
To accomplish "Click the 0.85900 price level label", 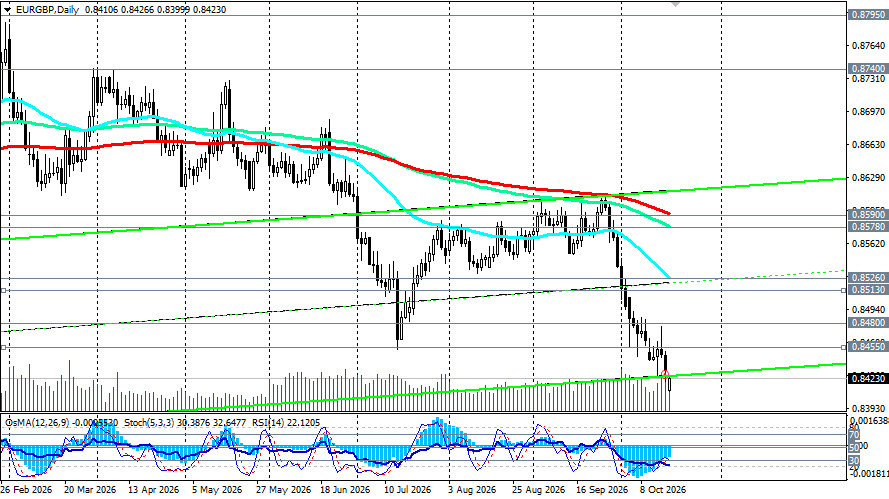I will coord(868,215).
